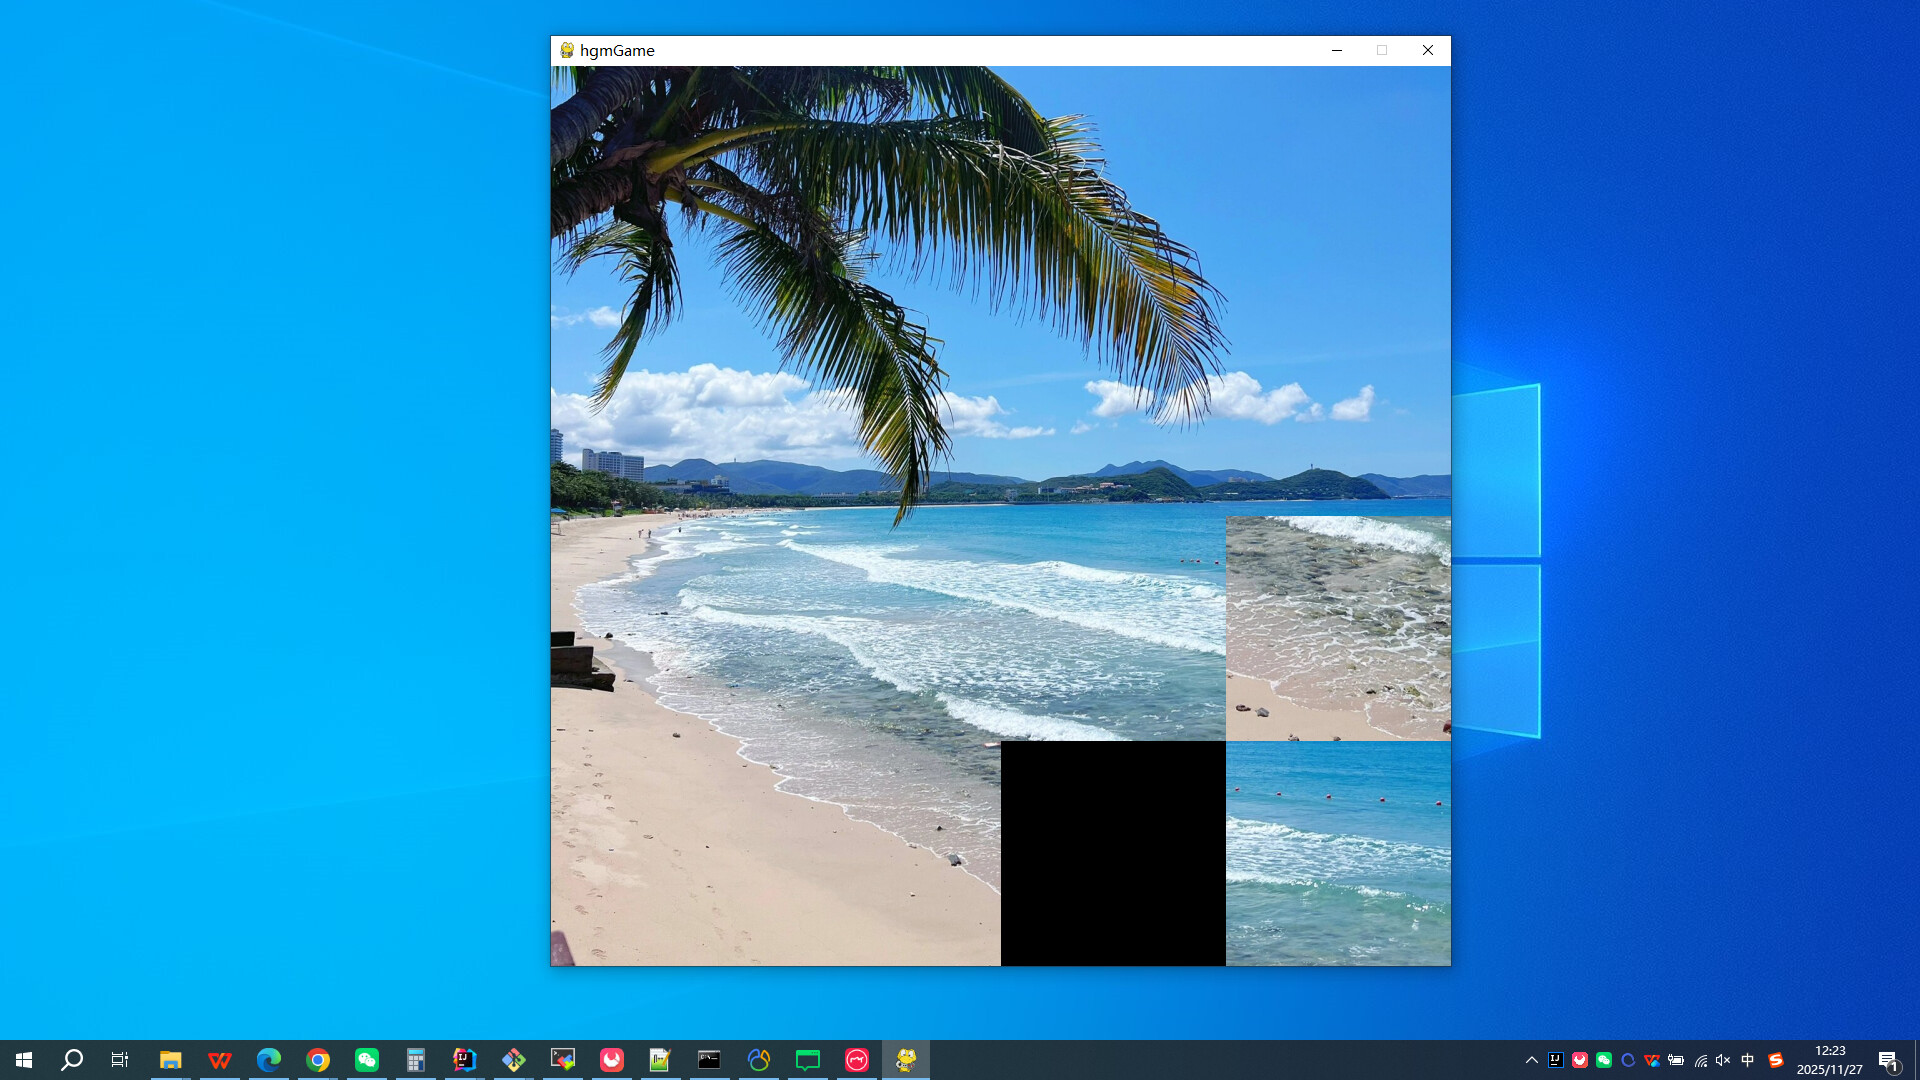1920x1080 pixels.
Task: Launch Google Chrome from the taskbar
Action: pyautogui.click(x=318, y=1059)
